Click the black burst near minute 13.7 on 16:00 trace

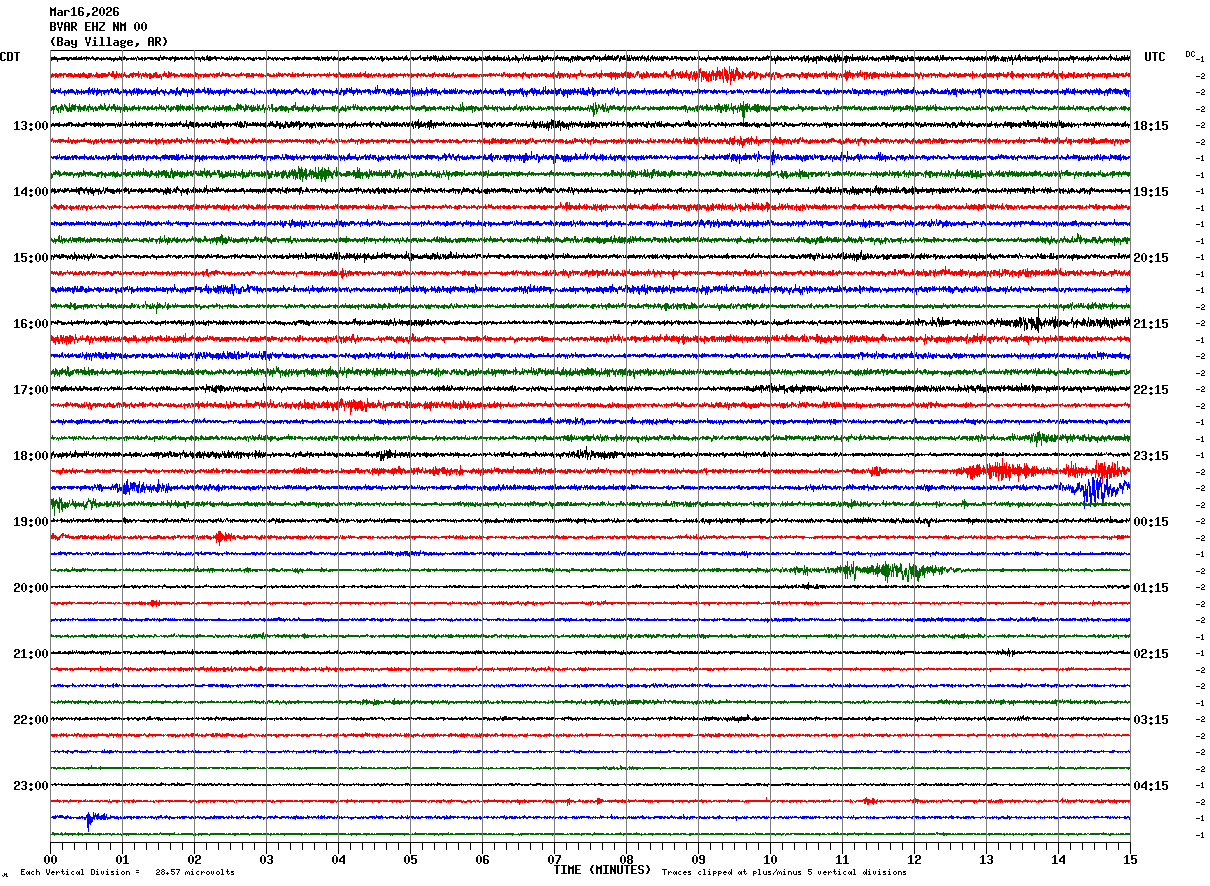1037,322
